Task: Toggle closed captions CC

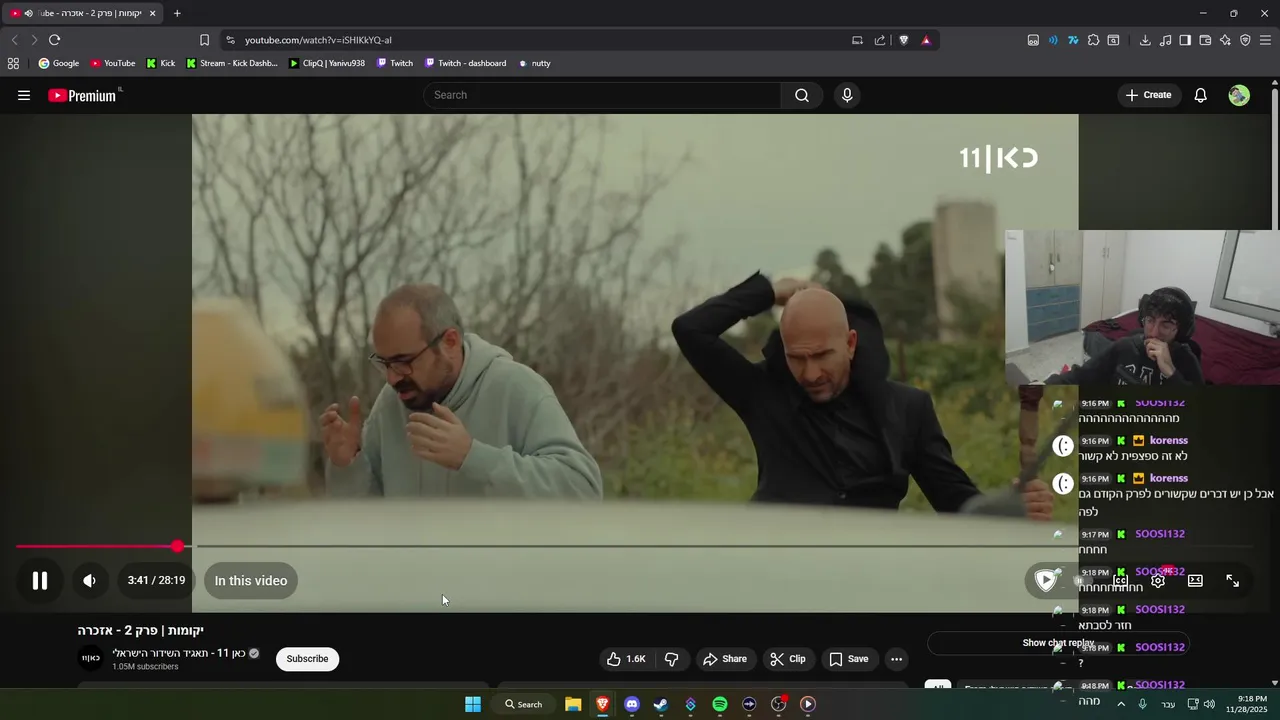Action: tap(1121, 580)
